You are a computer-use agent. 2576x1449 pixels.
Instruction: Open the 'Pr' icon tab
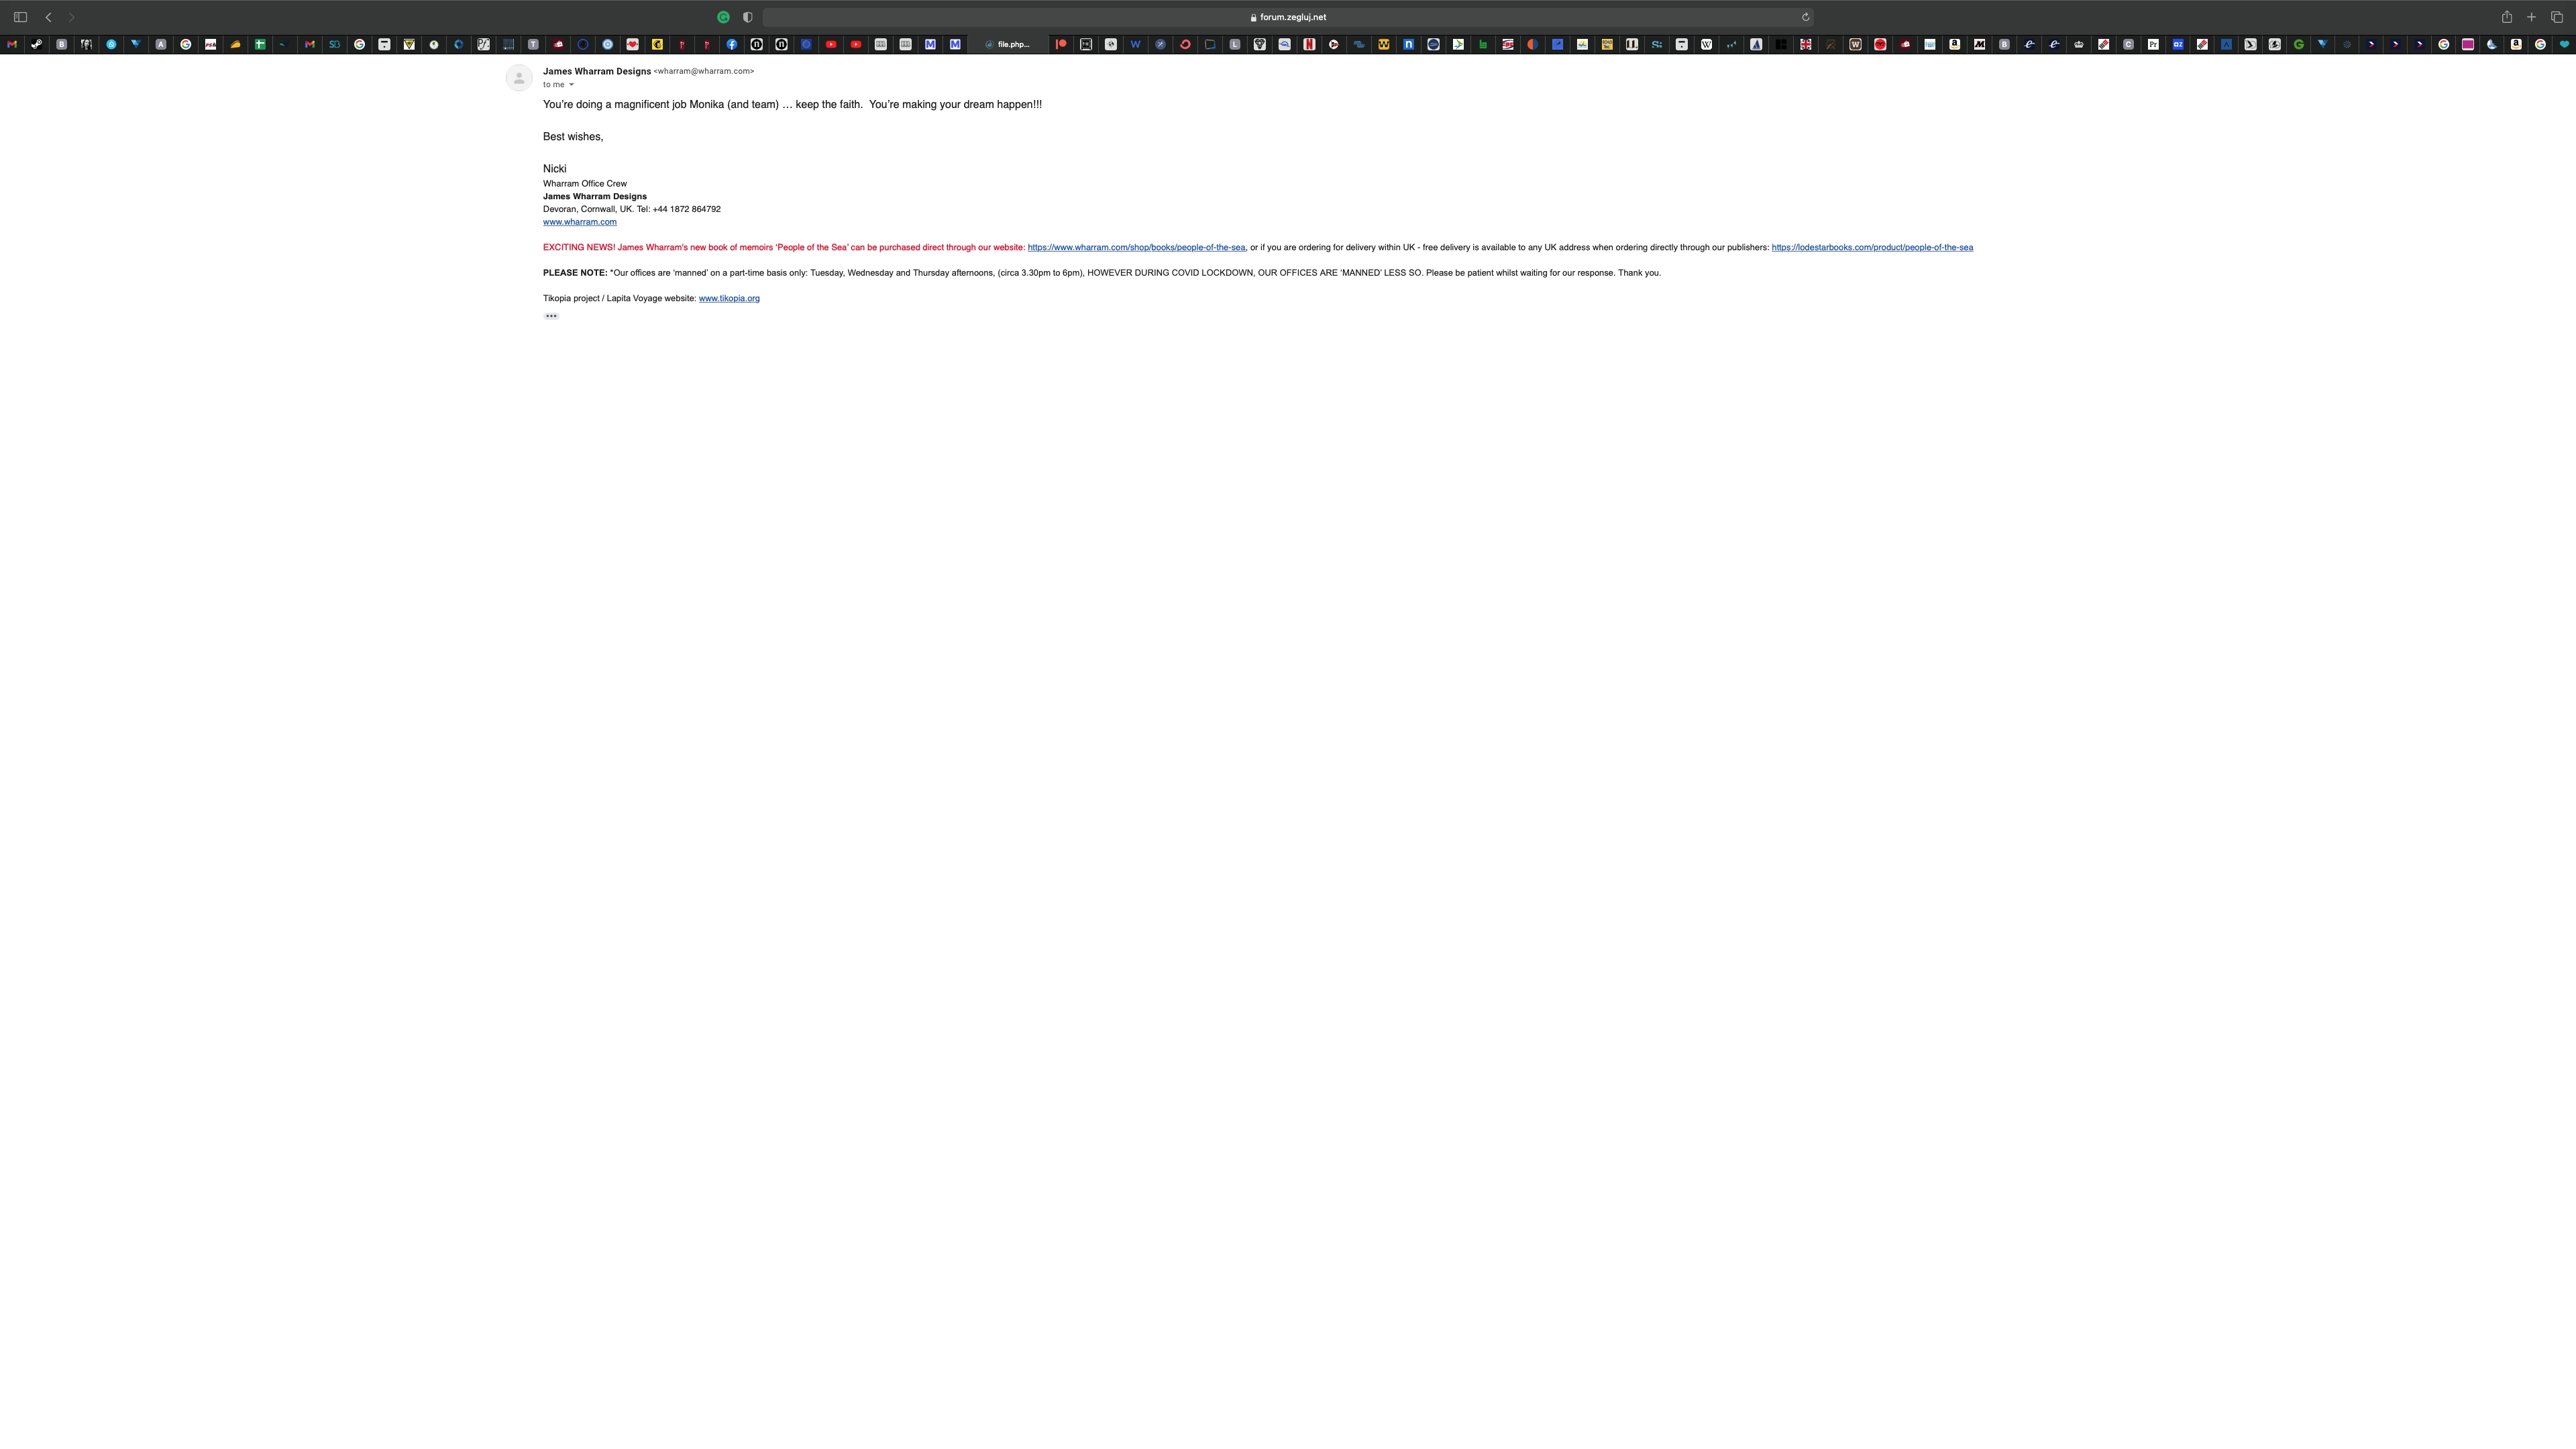click(2153, 44)
